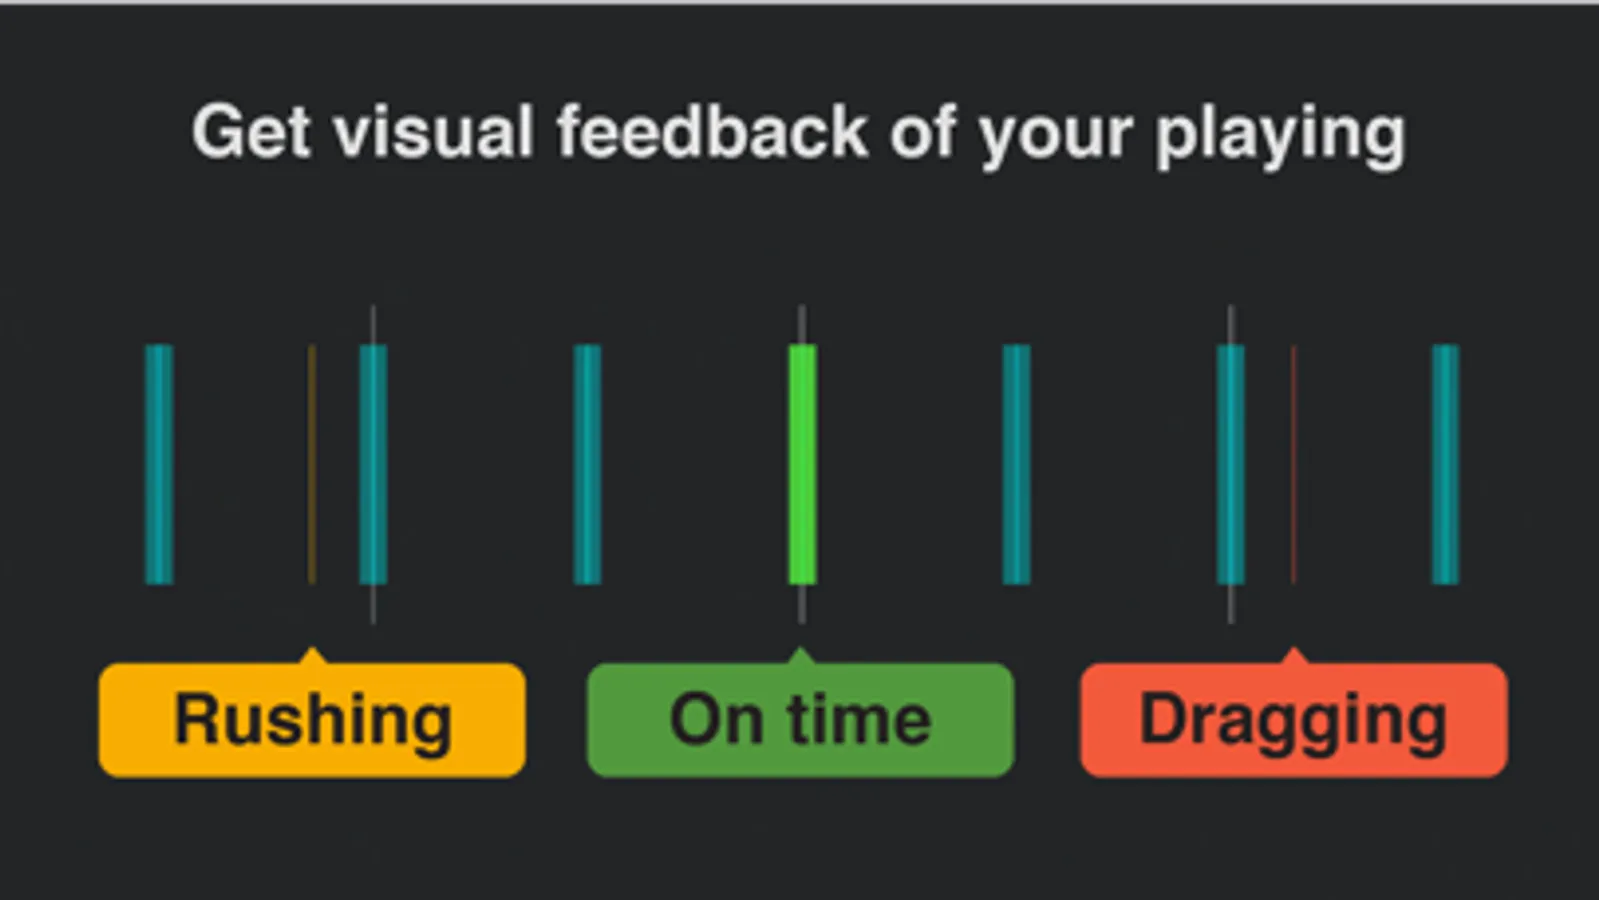Click the teal bar beside the red line
Viewport: 1599px width, 900px height.
pos(1231,464)
